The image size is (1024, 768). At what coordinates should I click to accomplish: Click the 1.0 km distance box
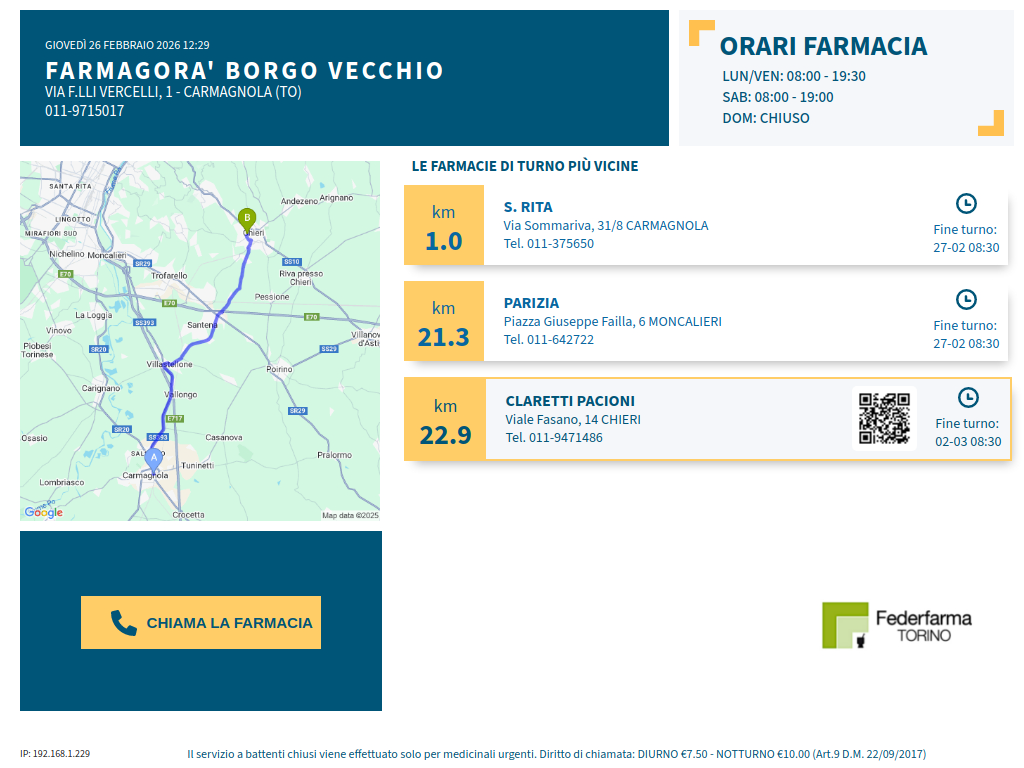pyautogui.click(x=444, y=225)
